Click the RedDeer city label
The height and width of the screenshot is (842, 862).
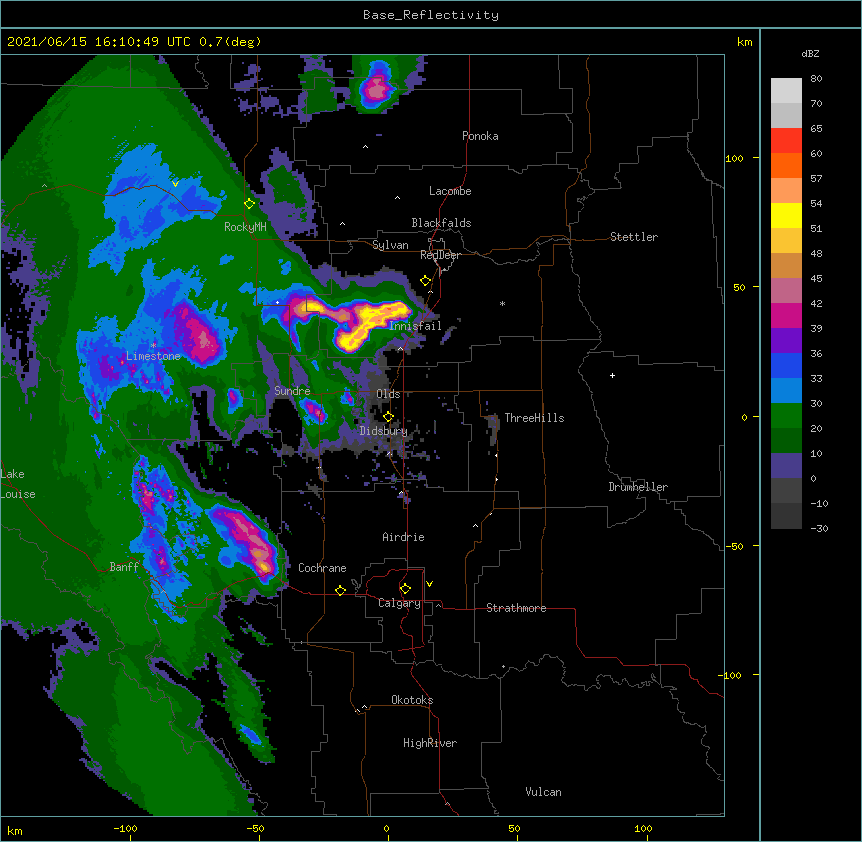(x=440, y=255)
